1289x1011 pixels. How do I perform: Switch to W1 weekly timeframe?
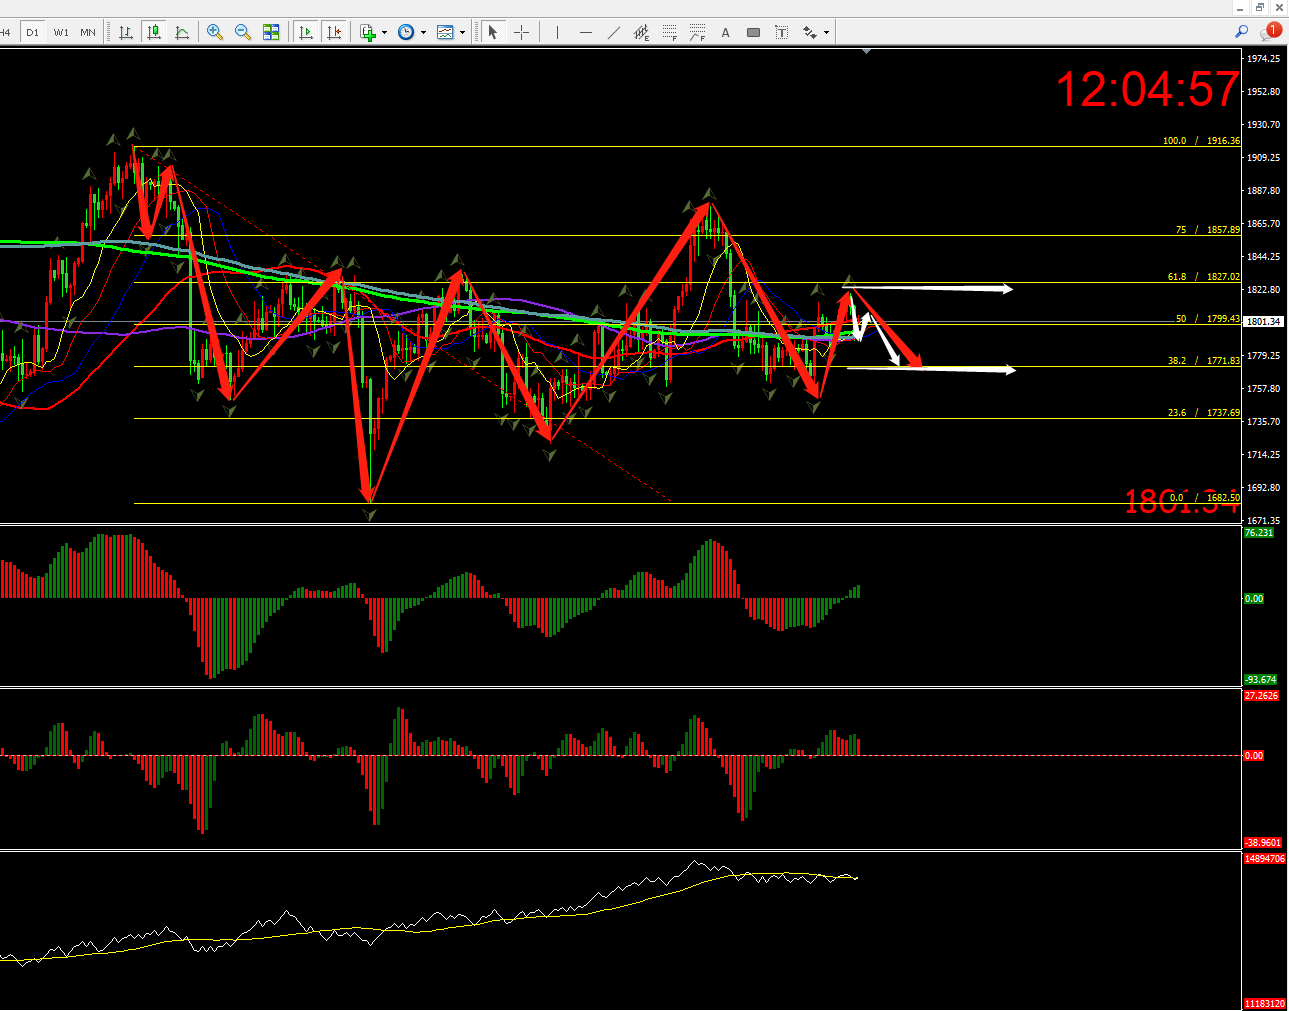[x=61, y=32]
